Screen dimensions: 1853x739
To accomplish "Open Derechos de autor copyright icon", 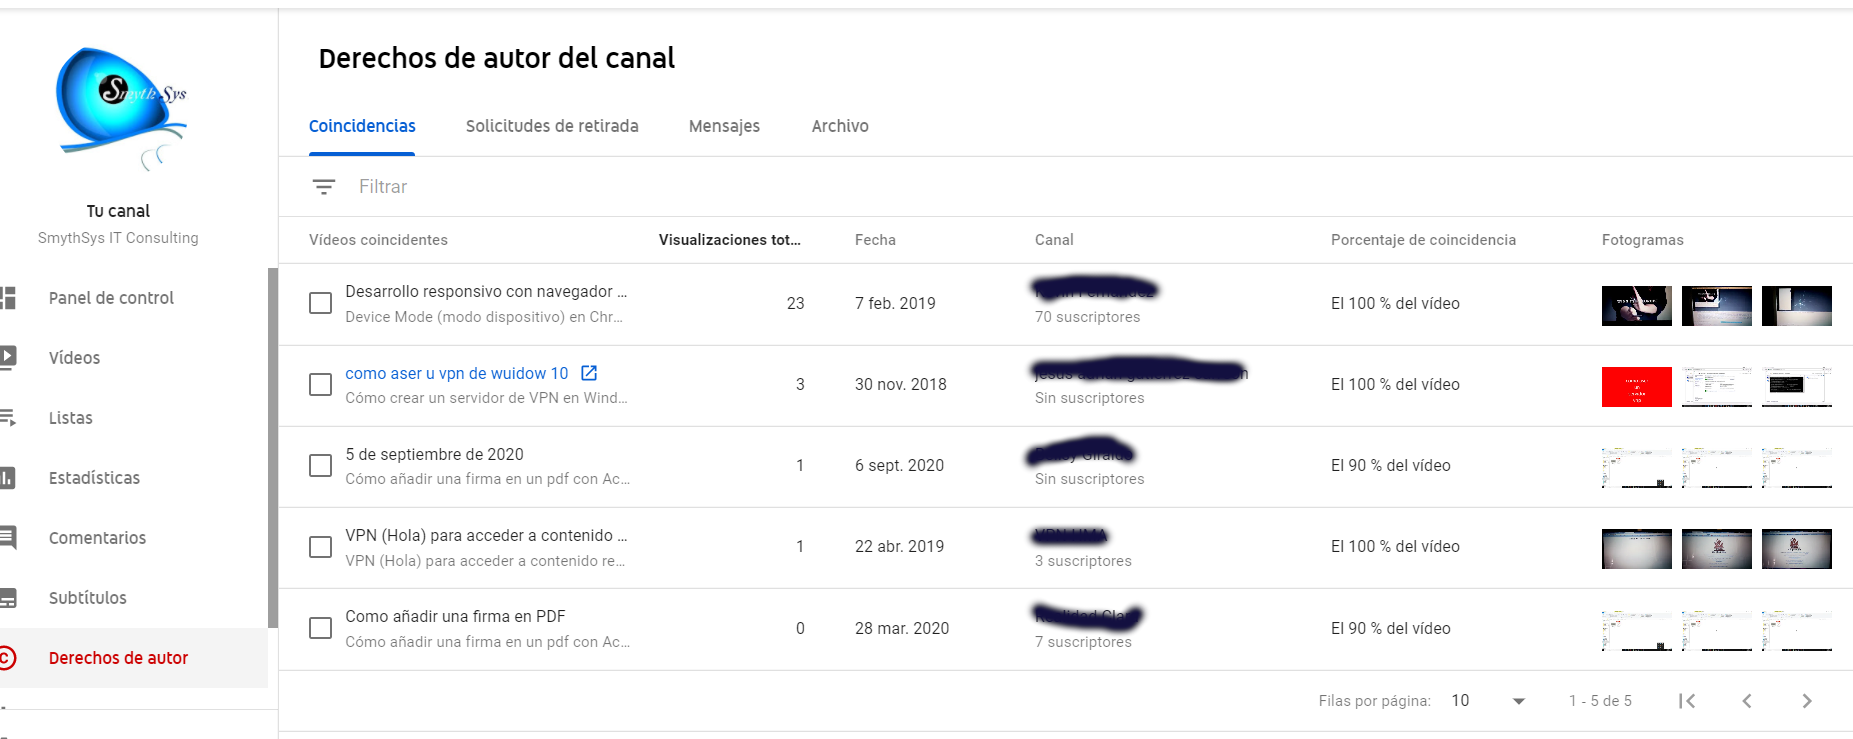I will [x=7, y=658].
